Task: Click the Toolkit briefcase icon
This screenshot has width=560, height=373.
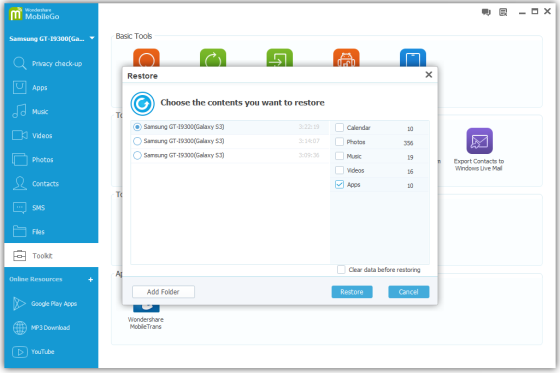Action: 19,256
